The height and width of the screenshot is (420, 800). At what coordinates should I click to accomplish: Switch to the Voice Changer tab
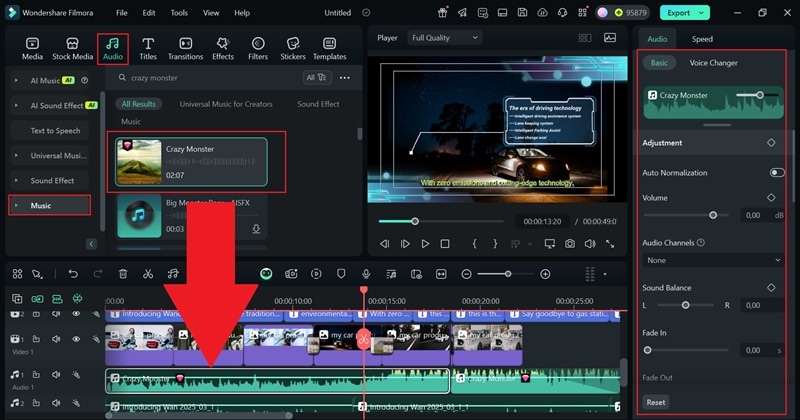(x=713, y=63)
